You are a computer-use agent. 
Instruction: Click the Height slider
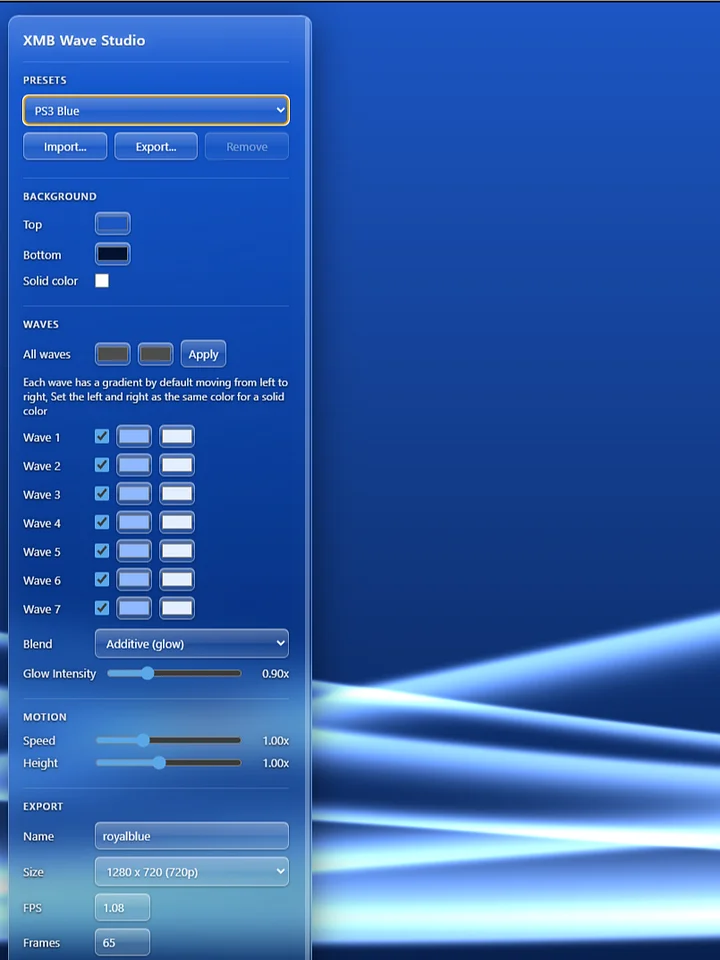tap(168, 763)
